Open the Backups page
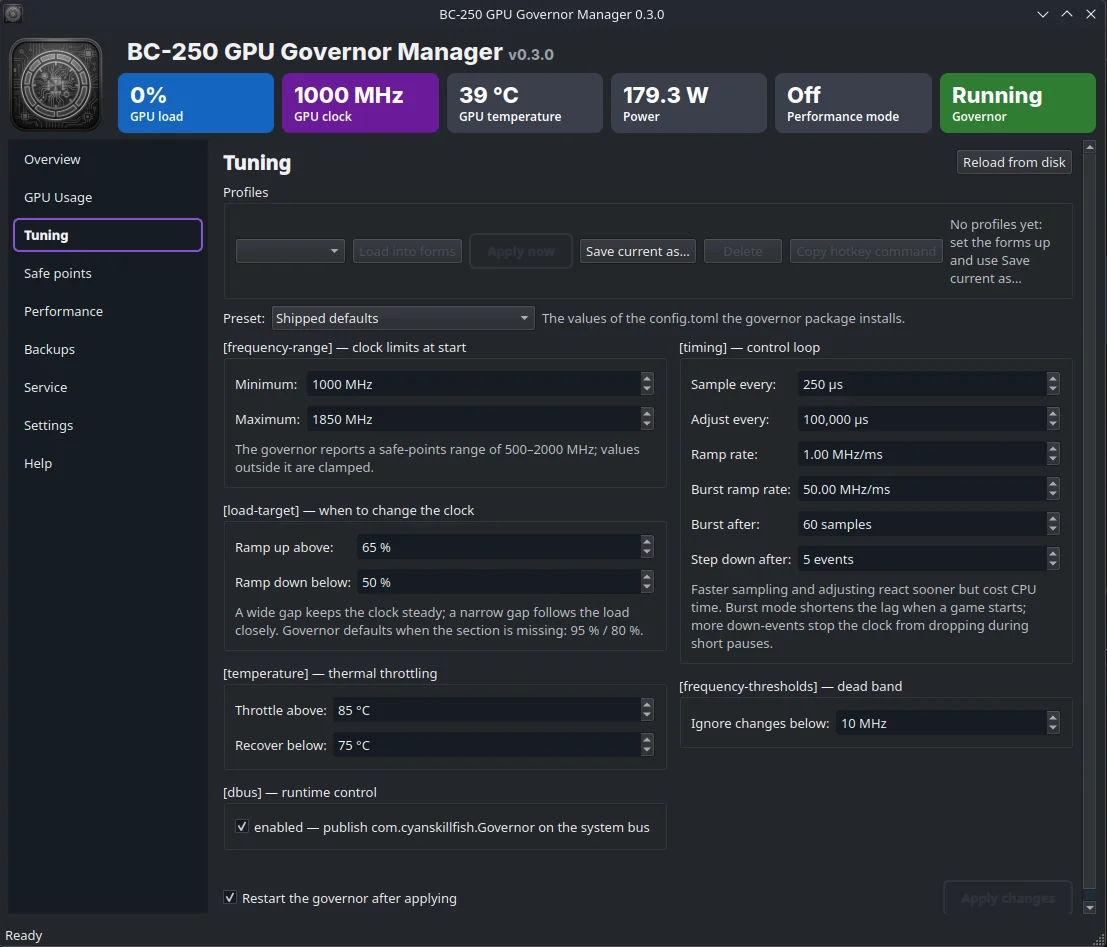 108,350
